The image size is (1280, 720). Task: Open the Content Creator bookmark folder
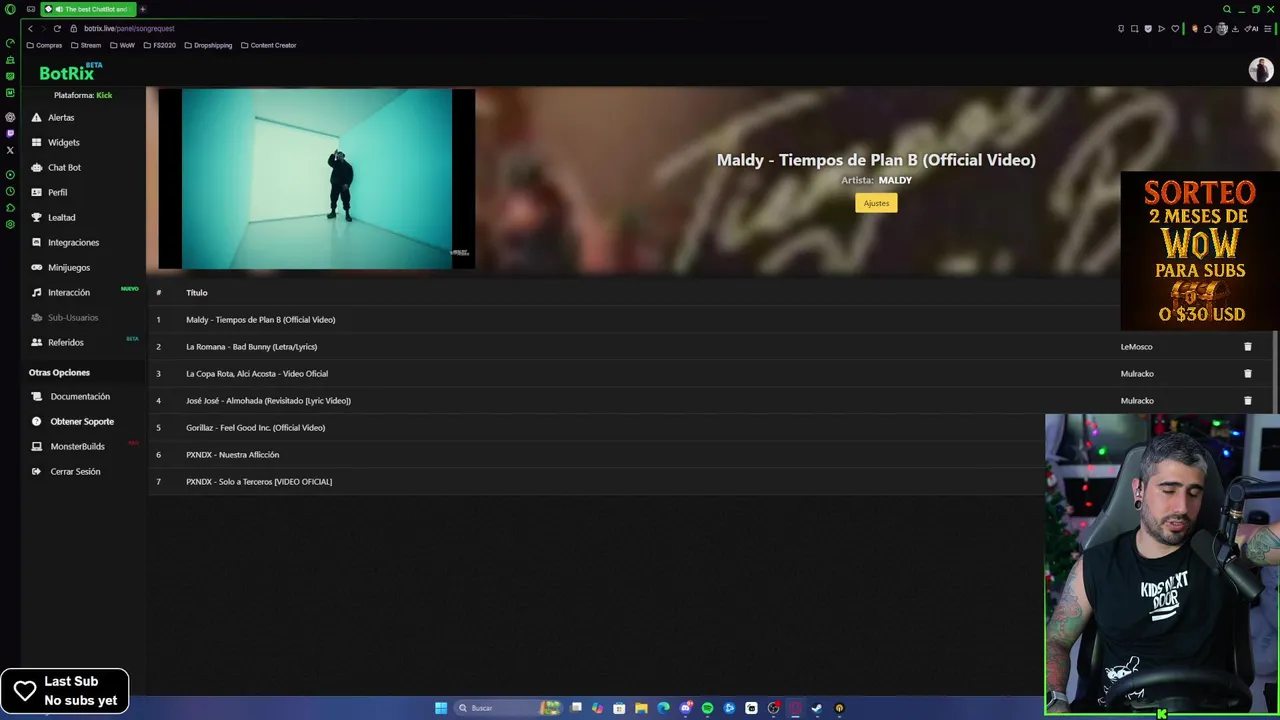point(268,45)
